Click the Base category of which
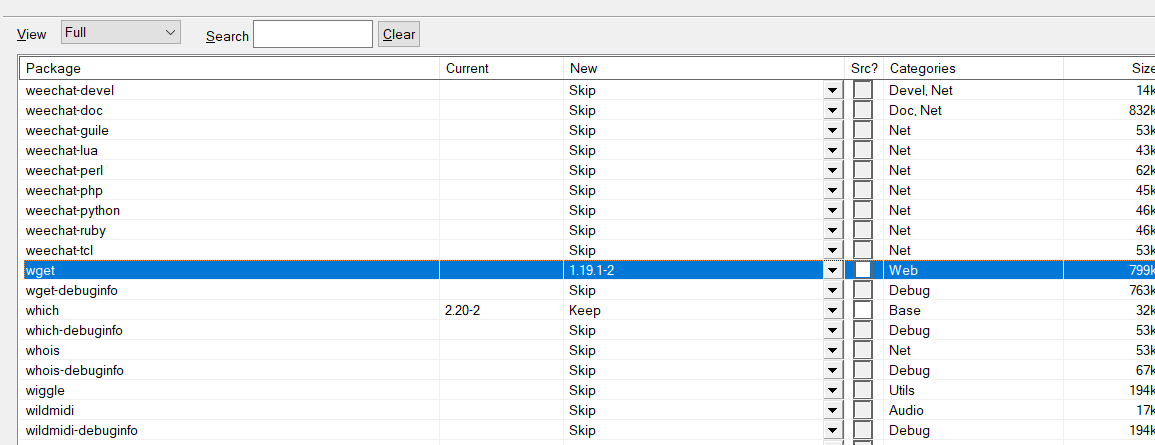 [x=905, y=310]
